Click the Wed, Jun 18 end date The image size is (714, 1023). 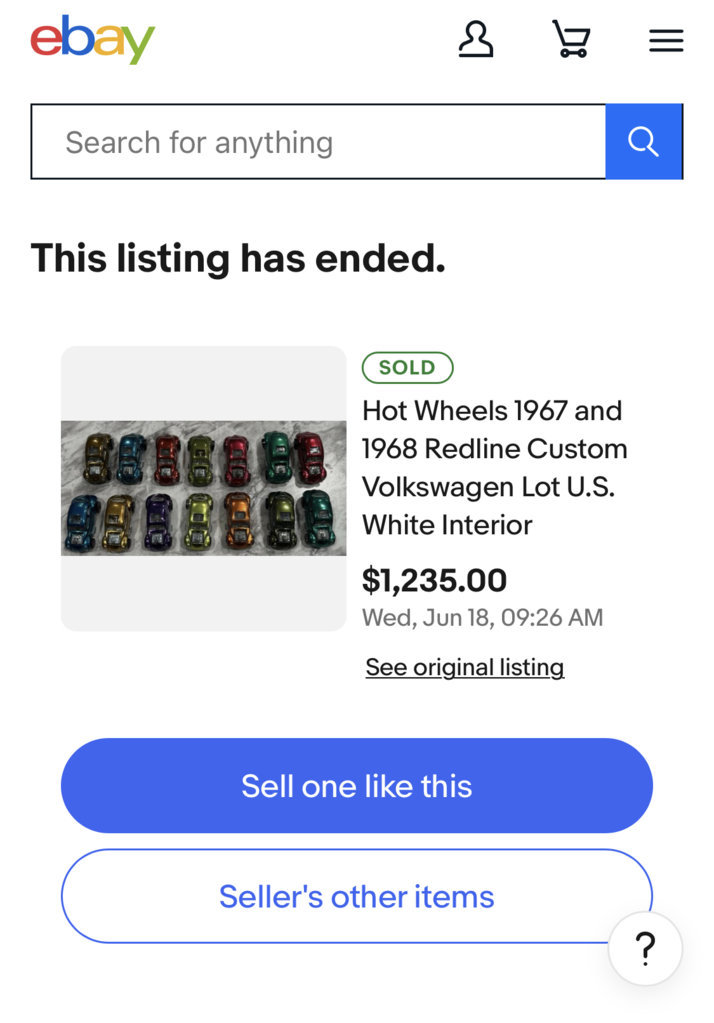[482, 617]
